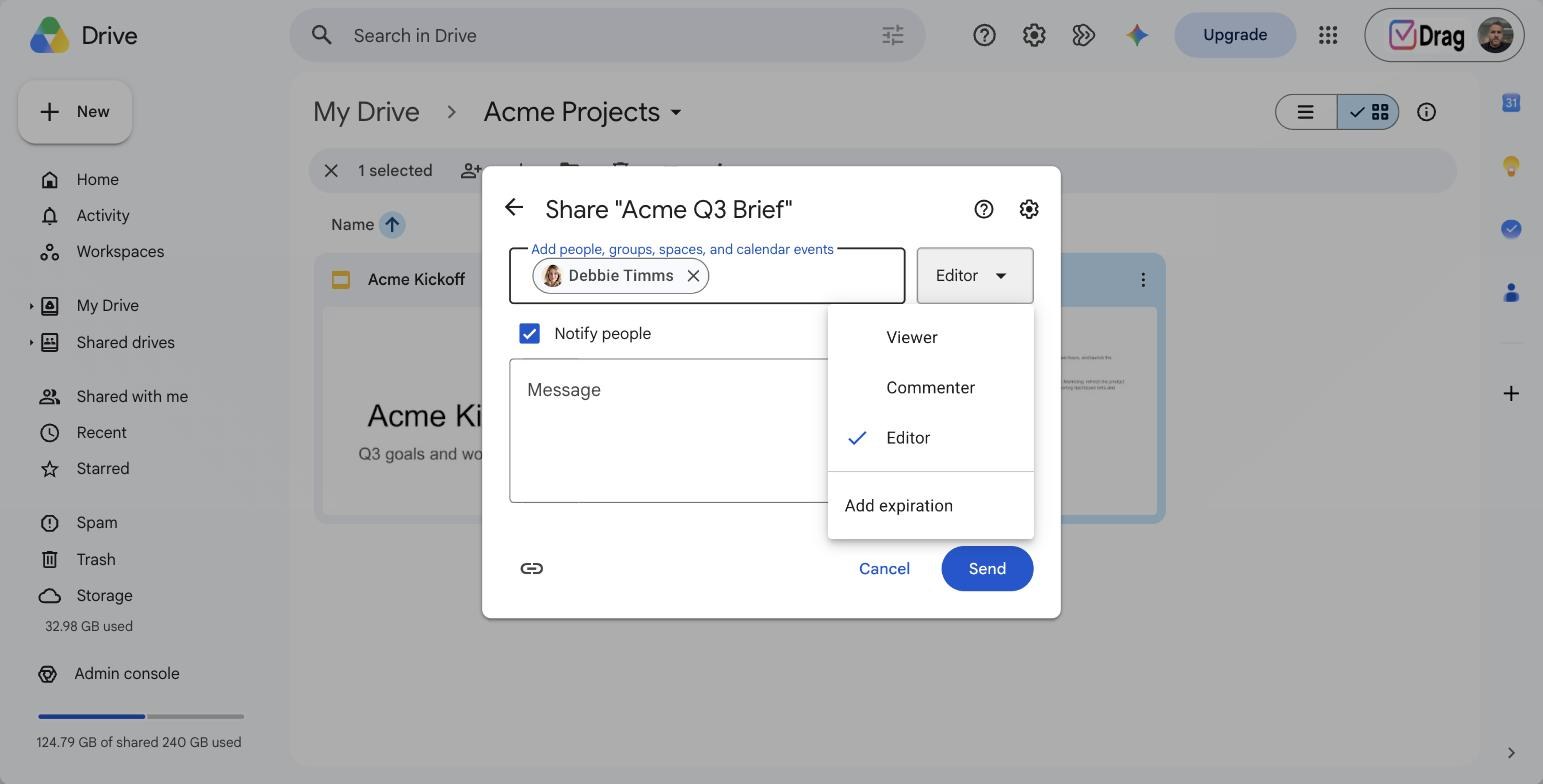
Task: Copy link using the chain icon
Action: click(x=532, y=568)
